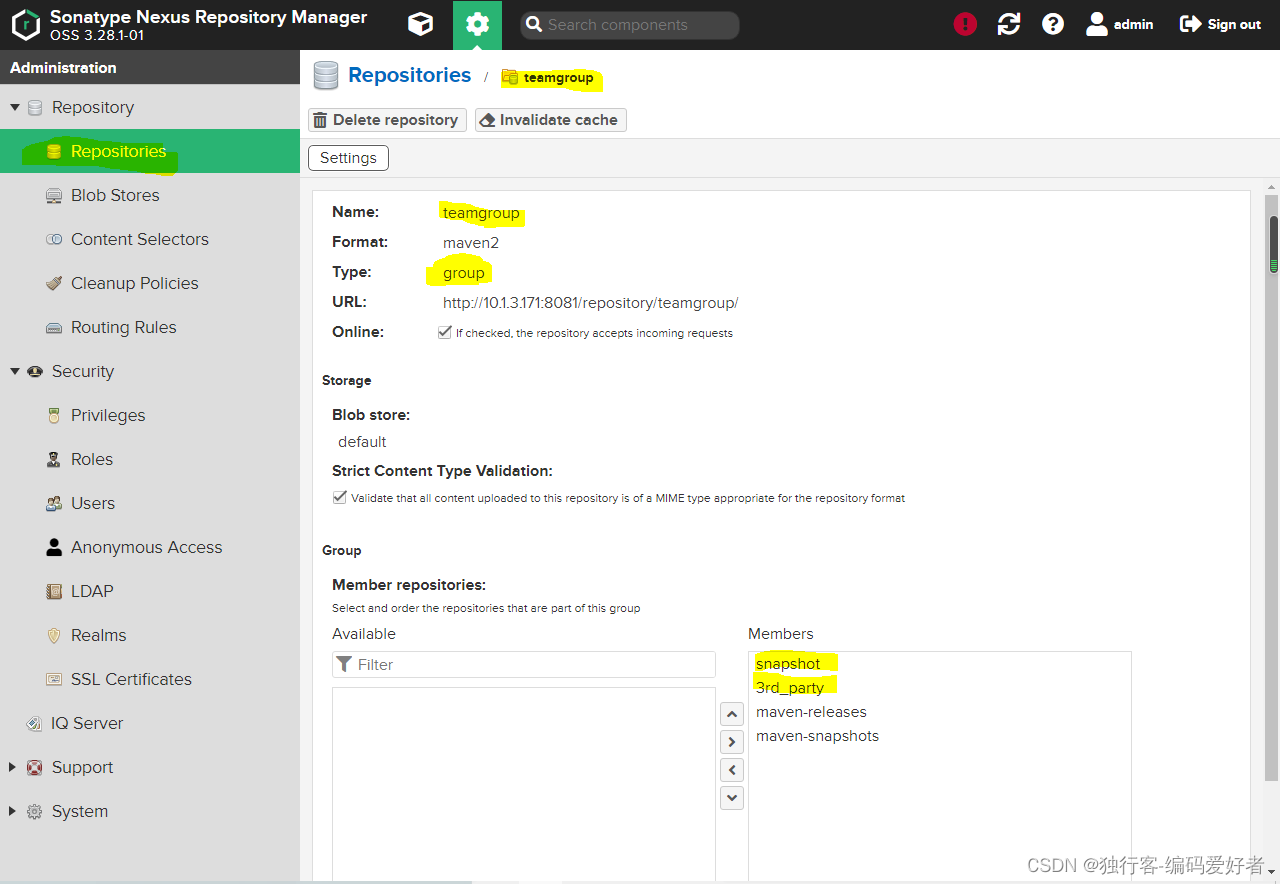Click the Administration settings gear icon
The width and height of the screenshot is (1280, 884).
[477, 23]
